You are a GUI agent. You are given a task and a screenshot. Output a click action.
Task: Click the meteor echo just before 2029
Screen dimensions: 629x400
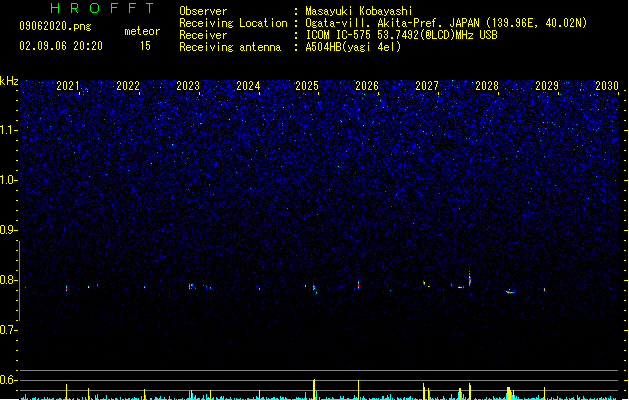click(x=544, y=289)
